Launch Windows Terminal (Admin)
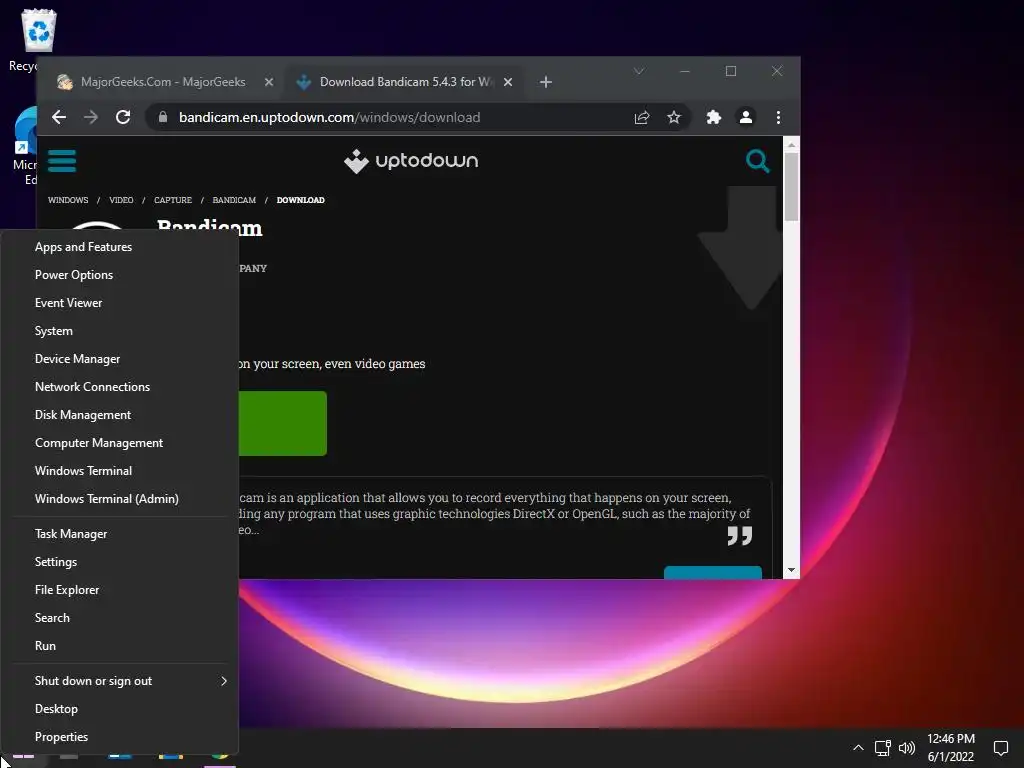The image size is (1024, 768). click(120, 499)
